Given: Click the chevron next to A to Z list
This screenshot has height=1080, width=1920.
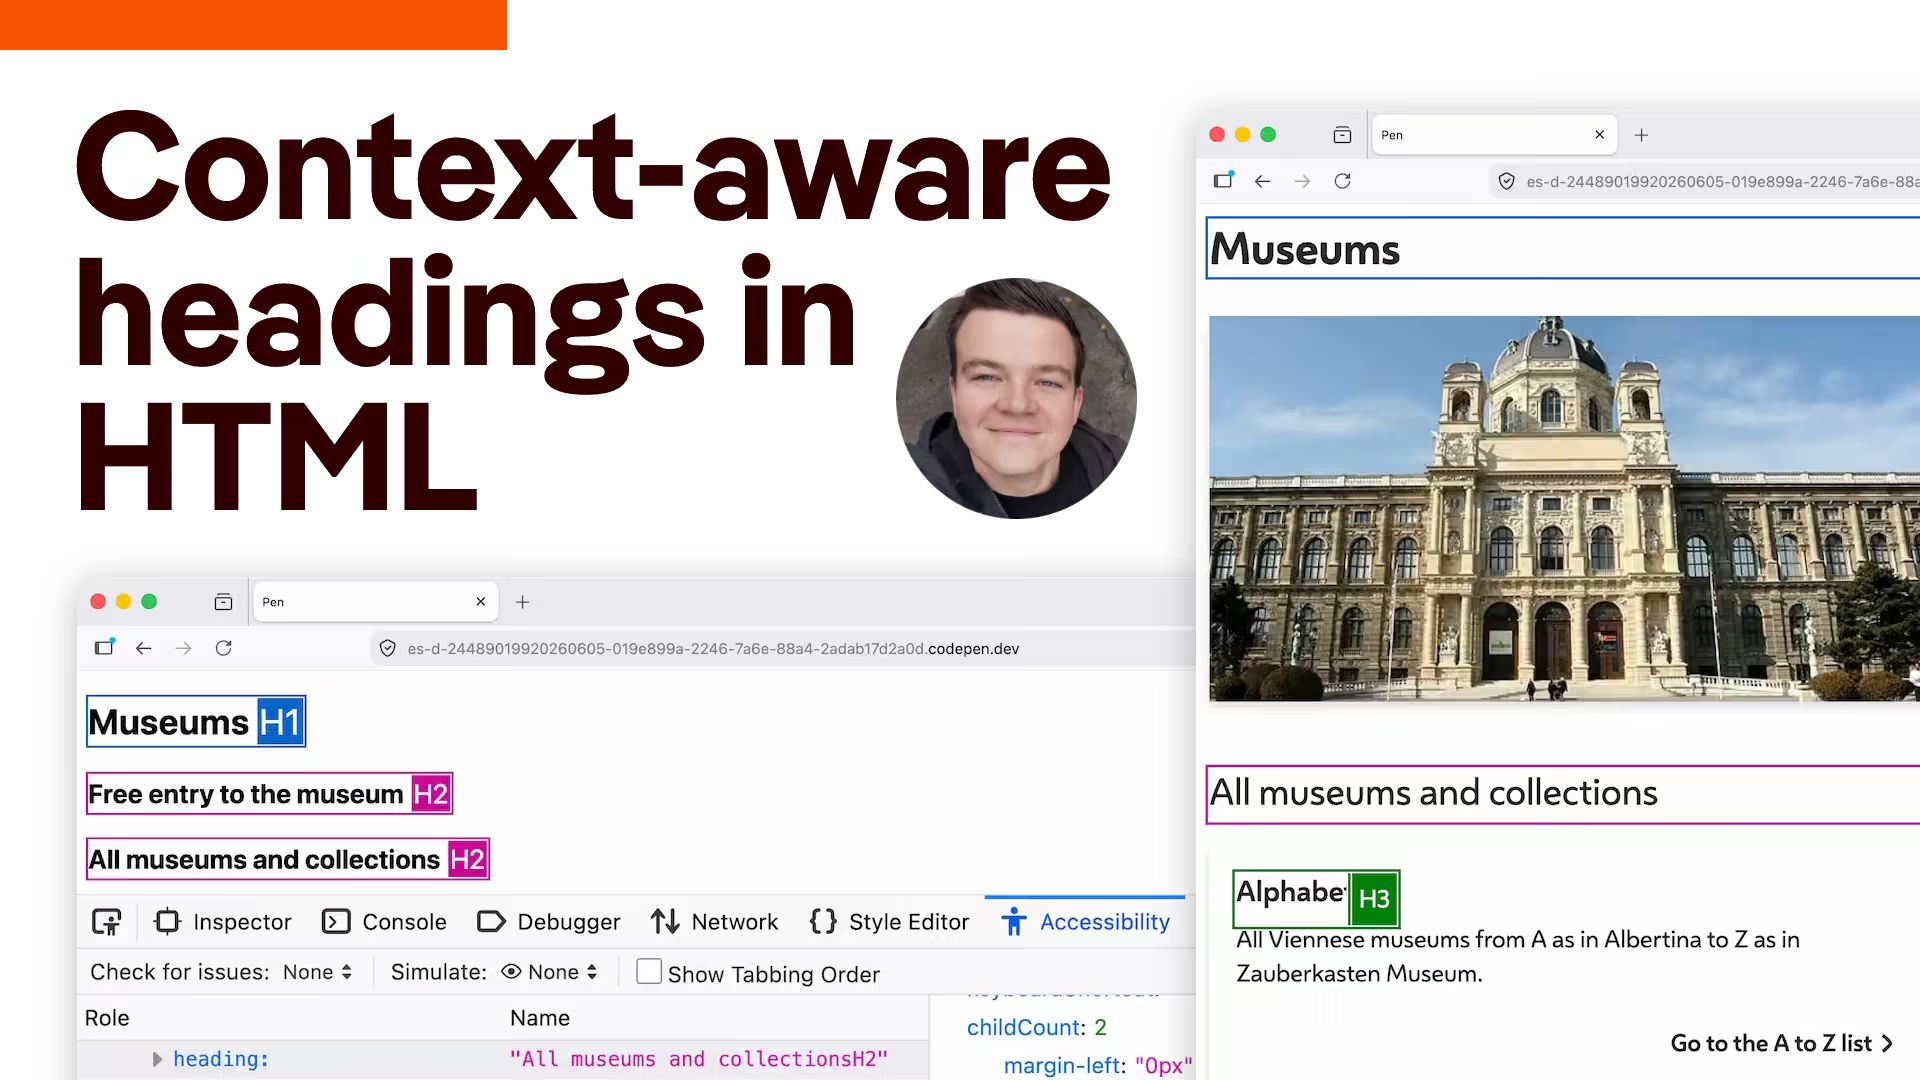Looking at the screenshot, I should 1888,1044.
